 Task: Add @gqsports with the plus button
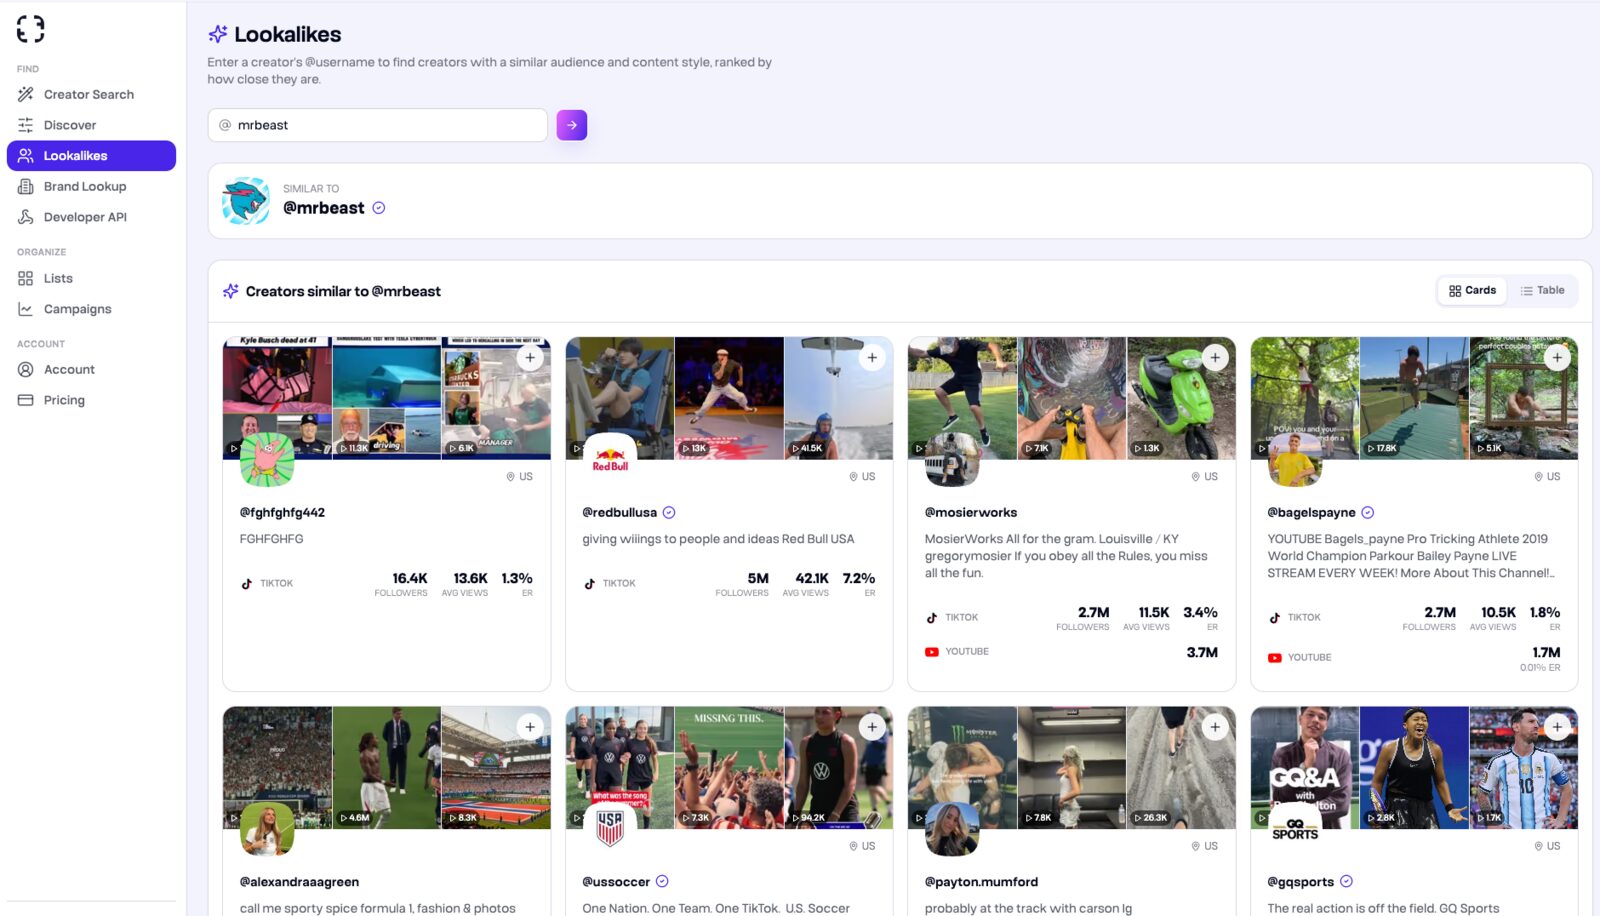1557,727
